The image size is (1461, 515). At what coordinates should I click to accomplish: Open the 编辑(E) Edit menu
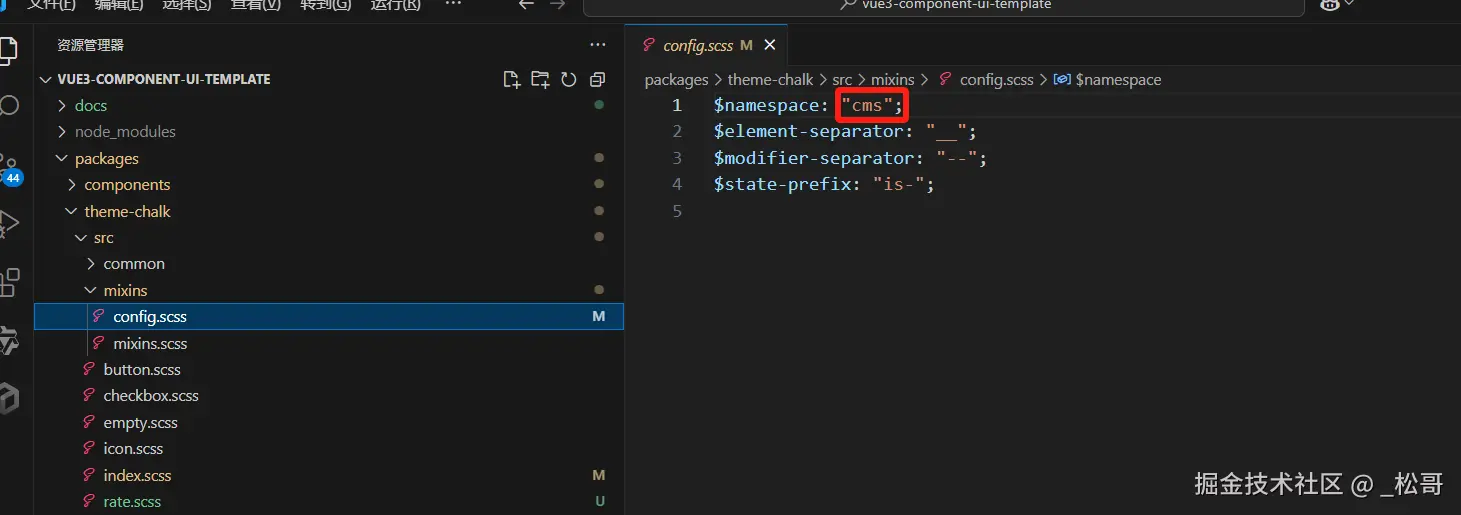point(119,4)
